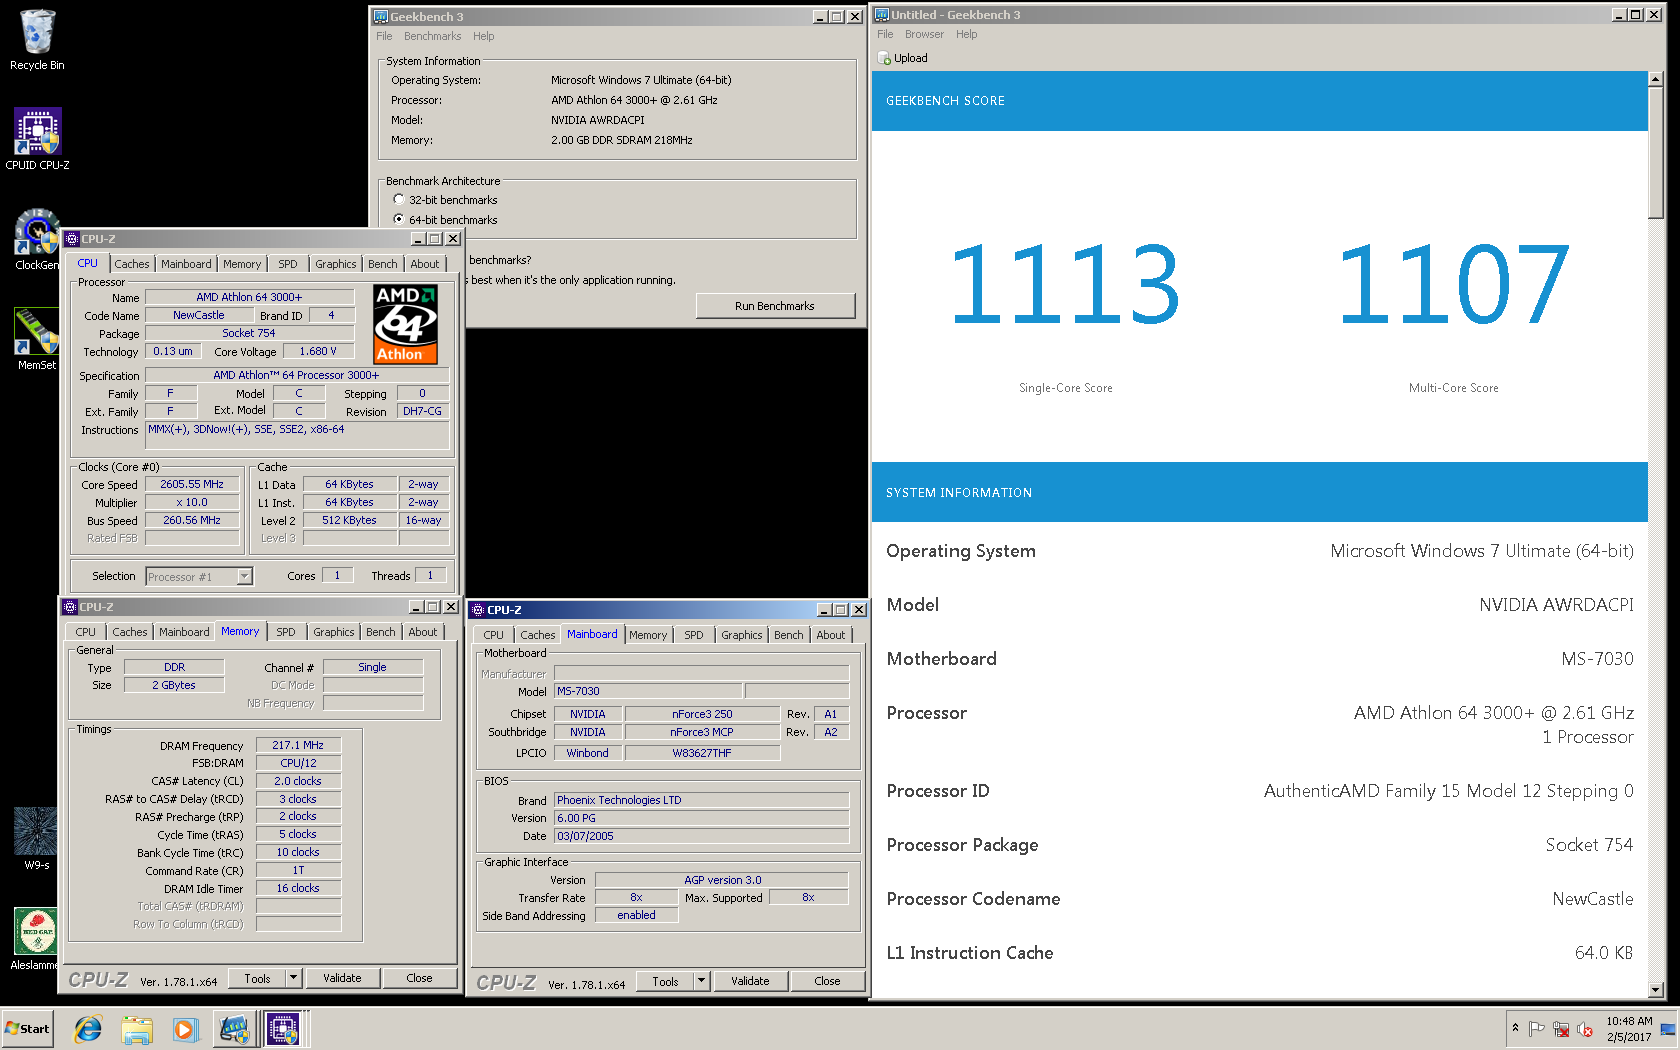Select 64-bit benchmarks radio button
The image size is (1680, 1050).
pyautogui.click(x=399, y=219)
